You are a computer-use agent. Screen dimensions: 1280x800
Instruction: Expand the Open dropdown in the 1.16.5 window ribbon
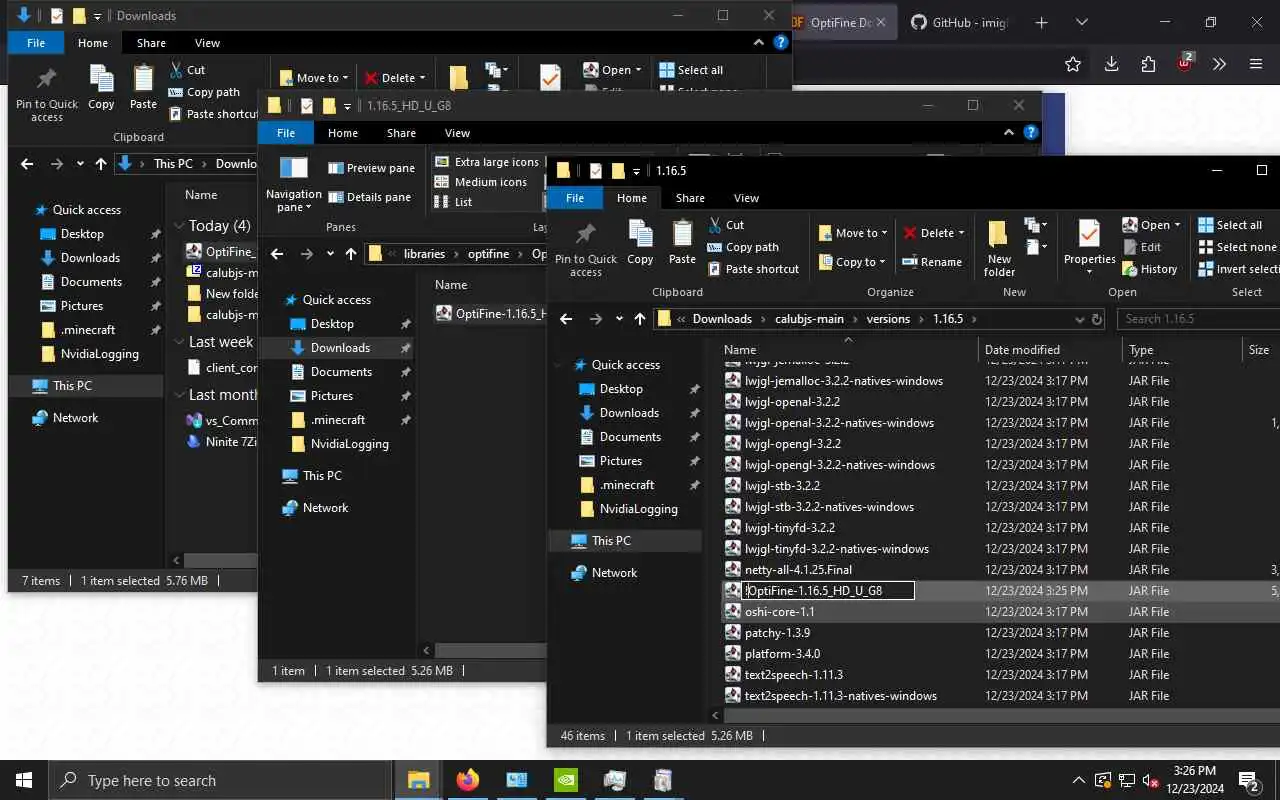click(x=1177, y=225)
